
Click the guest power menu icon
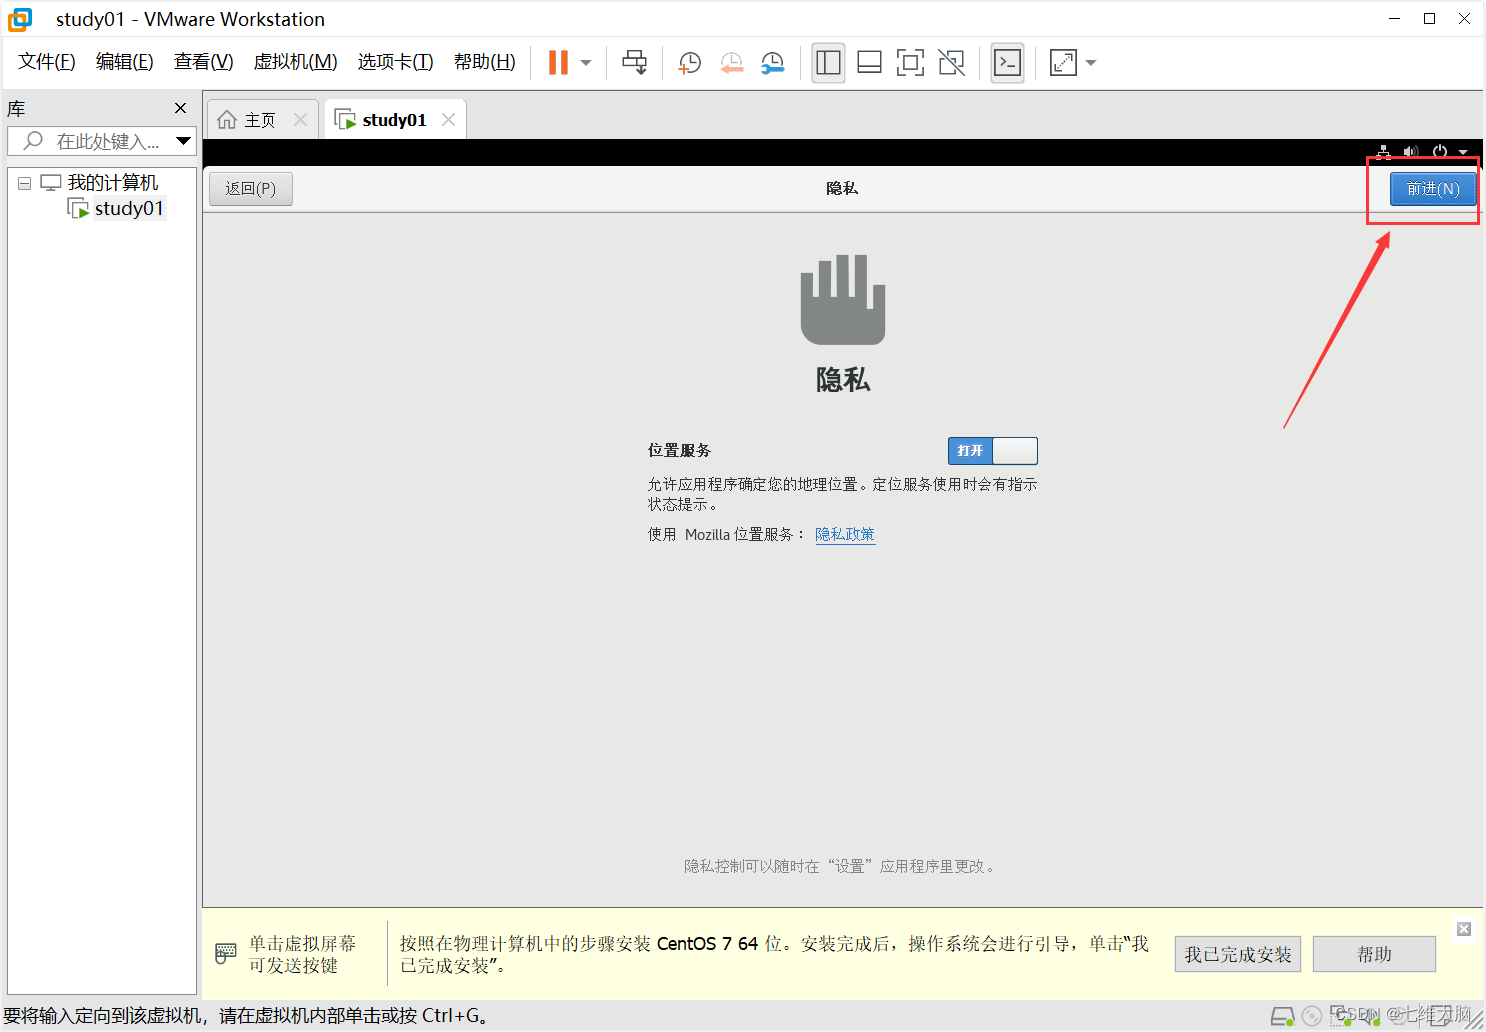1440,152
